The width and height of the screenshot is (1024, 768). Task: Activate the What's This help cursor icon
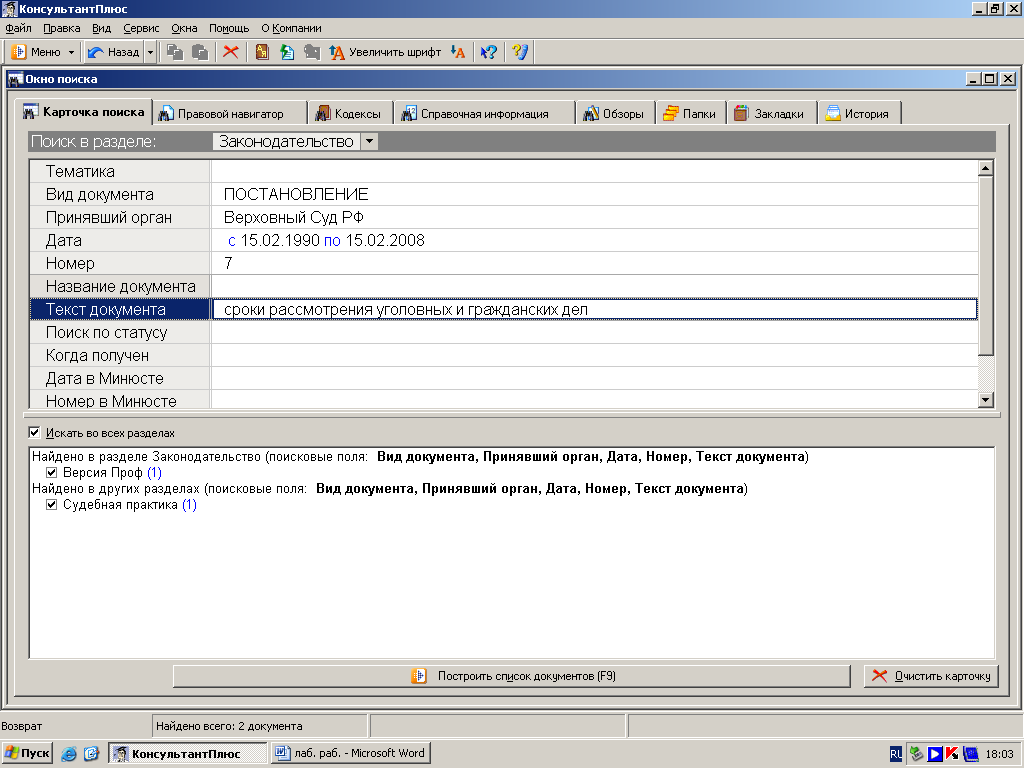[488, 52]
